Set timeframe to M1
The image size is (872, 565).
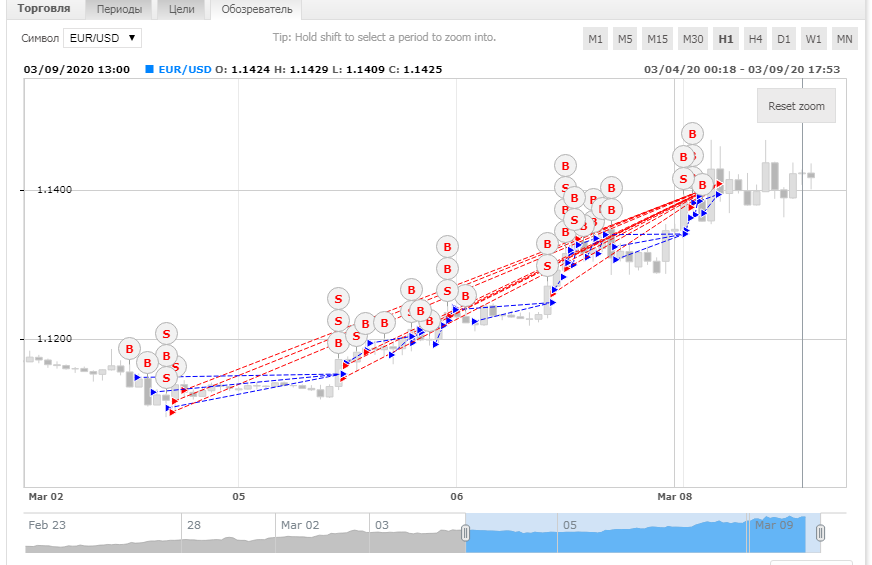point(595,39)
